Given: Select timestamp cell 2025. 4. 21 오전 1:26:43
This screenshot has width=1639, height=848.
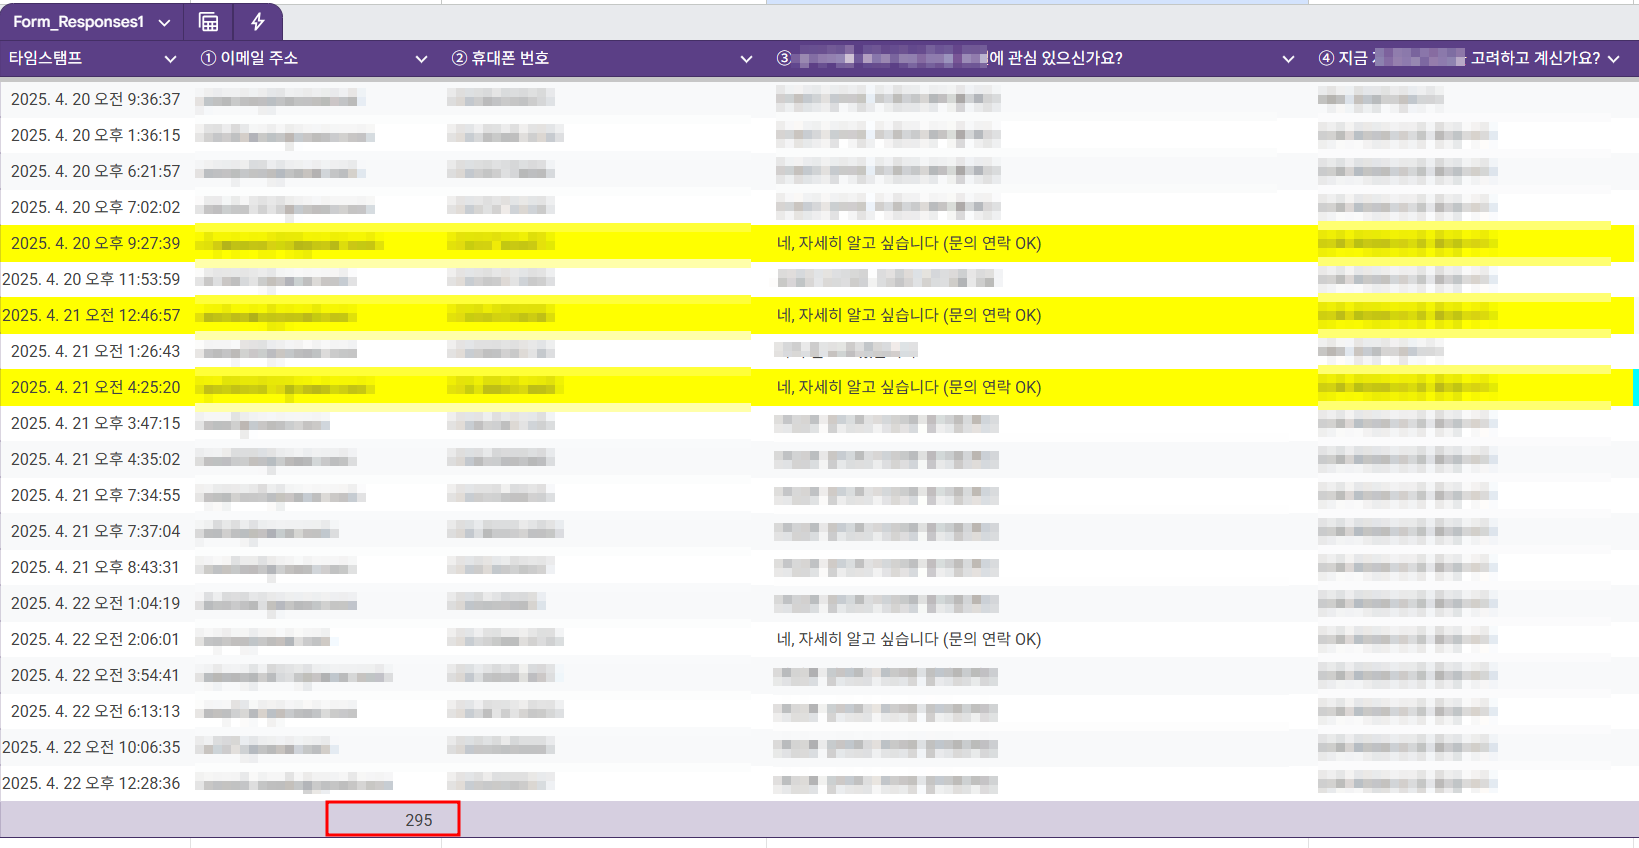Looking at the screenshot, I should 96,351.
